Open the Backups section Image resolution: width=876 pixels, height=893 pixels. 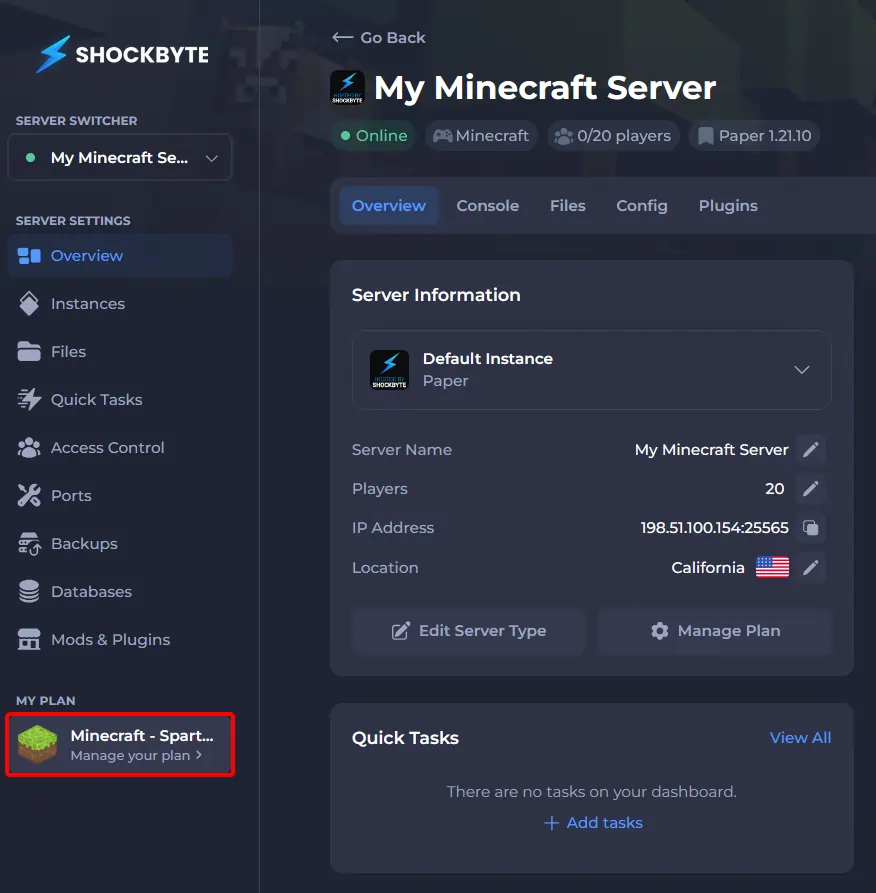(x=84, y=544)
